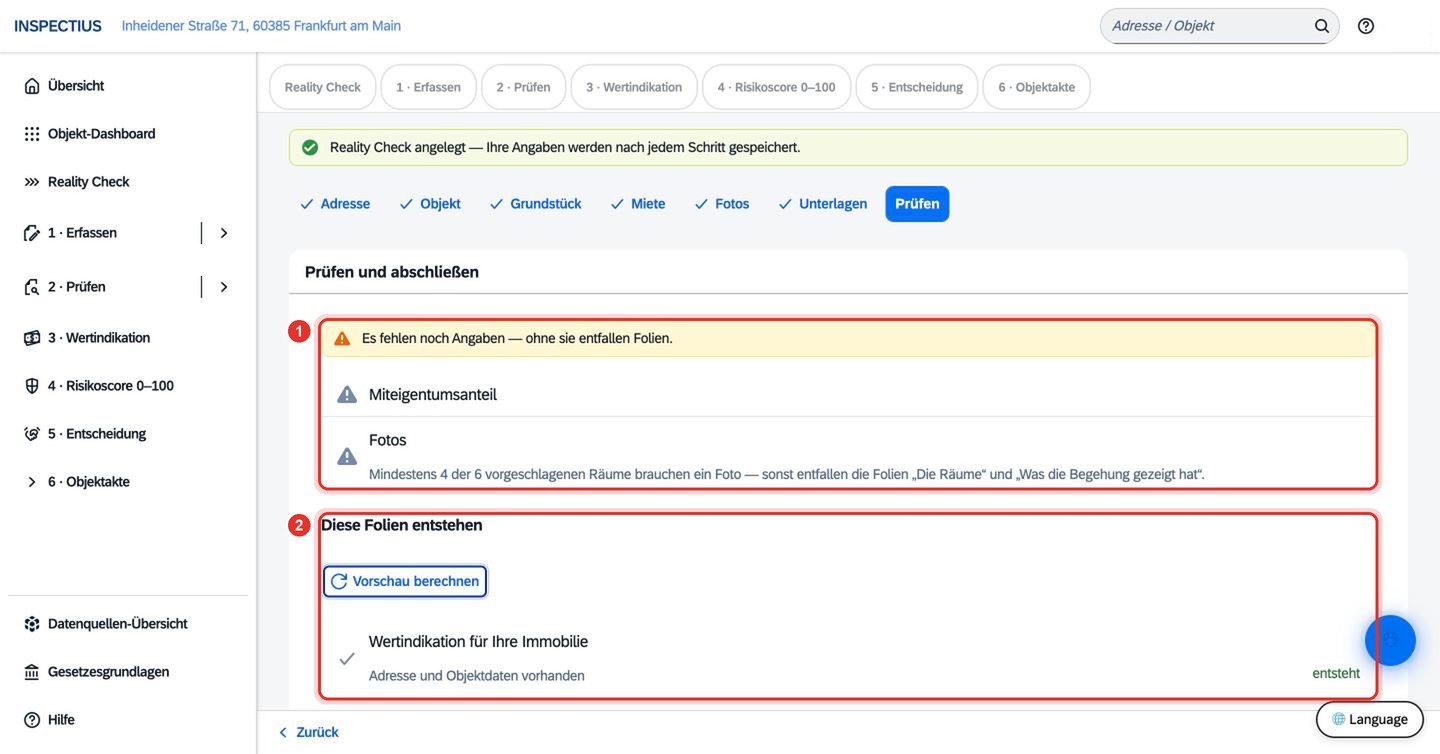Viewport: 1440px width, 754px height.
Task: Expand the 1 · Erfassen submenu chevron
Action: click(224, 233)
